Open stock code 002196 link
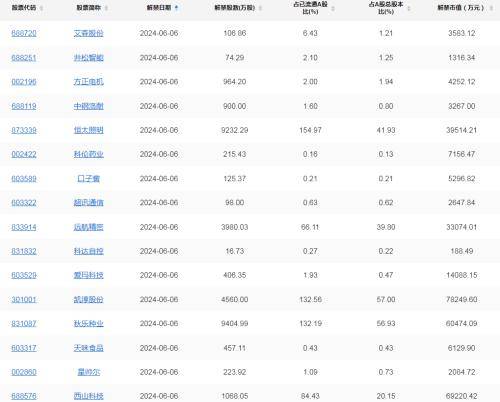The height and width of the screenshot is (402, 500). point(24,82)
